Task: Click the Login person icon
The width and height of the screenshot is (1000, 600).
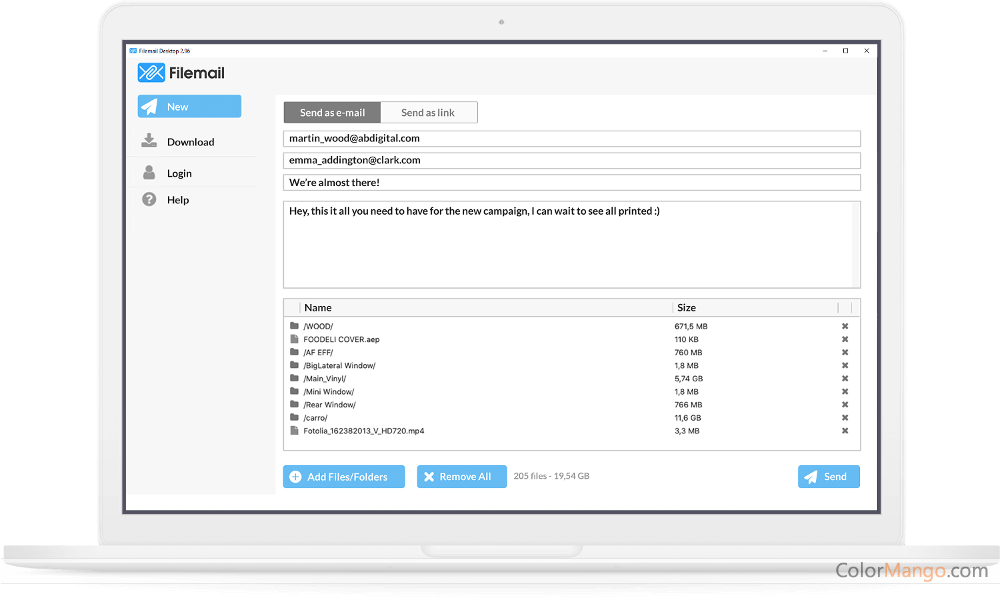Action: click(x=149, y=172)
